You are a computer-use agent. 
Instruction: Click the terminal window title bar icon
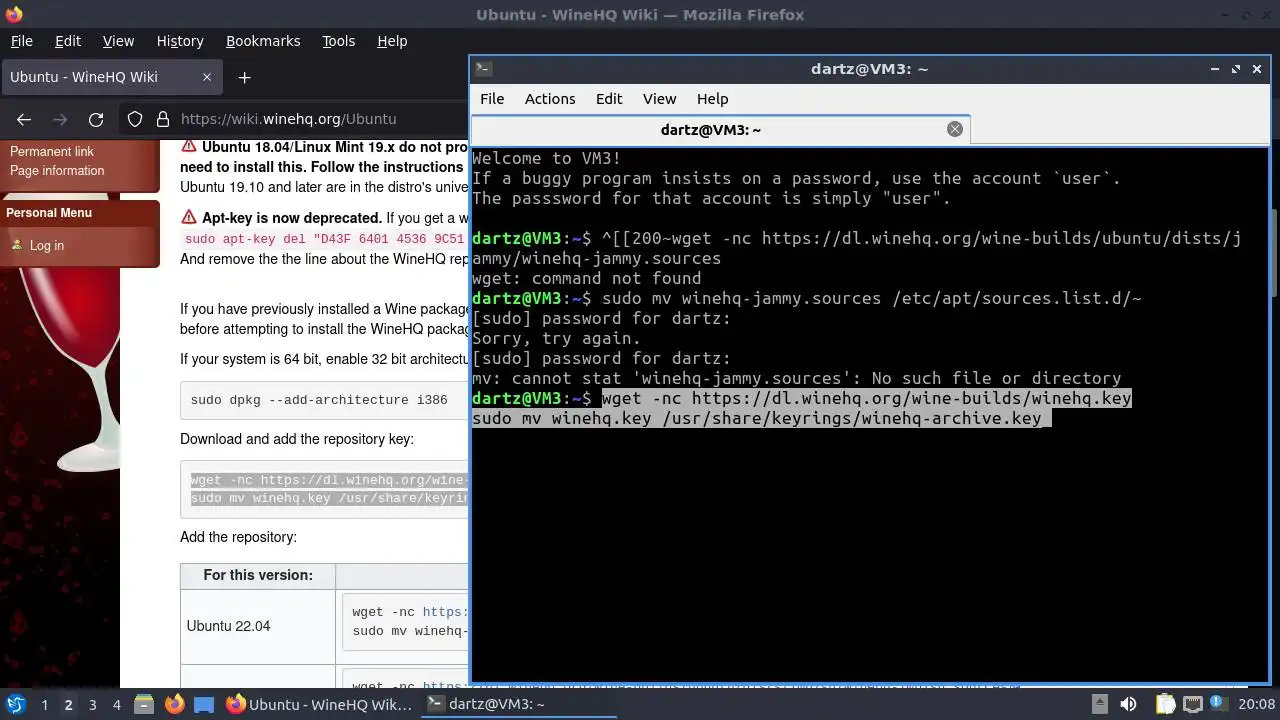point(483,69)
